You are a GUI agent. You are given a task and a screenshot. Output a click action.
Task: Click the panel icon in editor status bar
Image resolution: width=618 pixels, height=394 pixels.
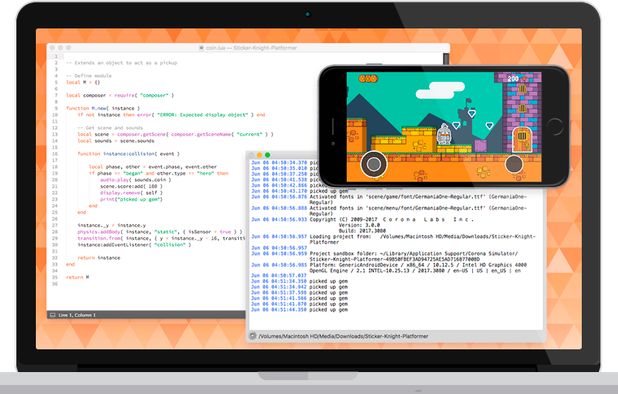pyautogui.click(x=52, y=315)
